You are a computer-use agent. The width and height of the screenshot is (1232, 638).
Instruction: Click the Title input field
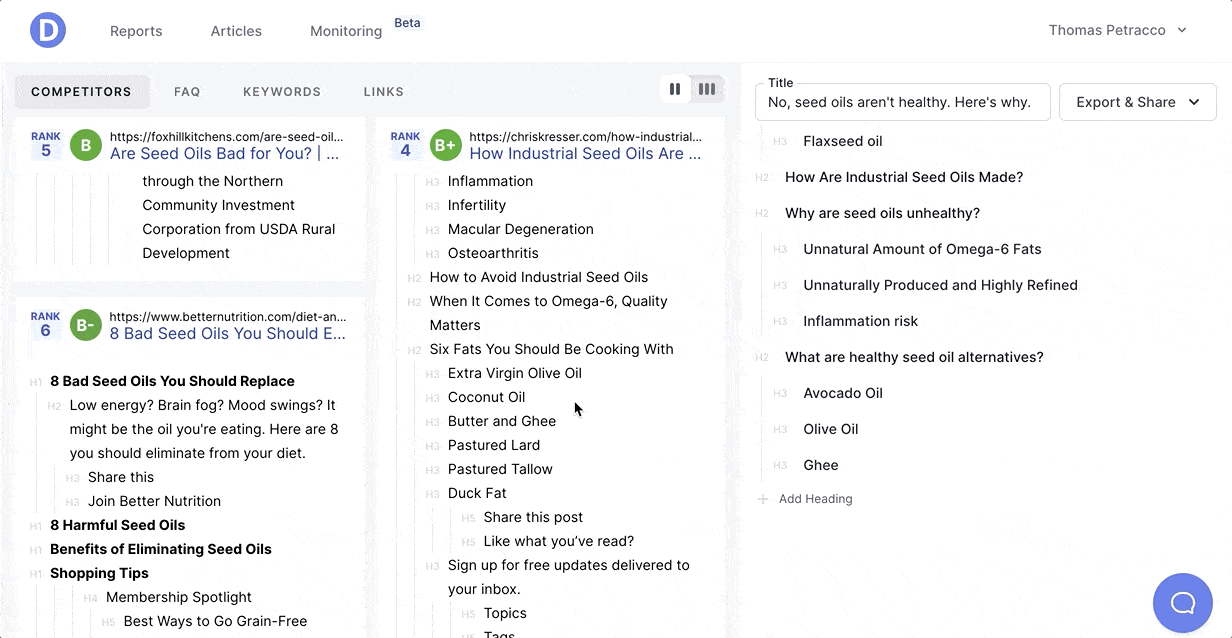coord(902,102)
